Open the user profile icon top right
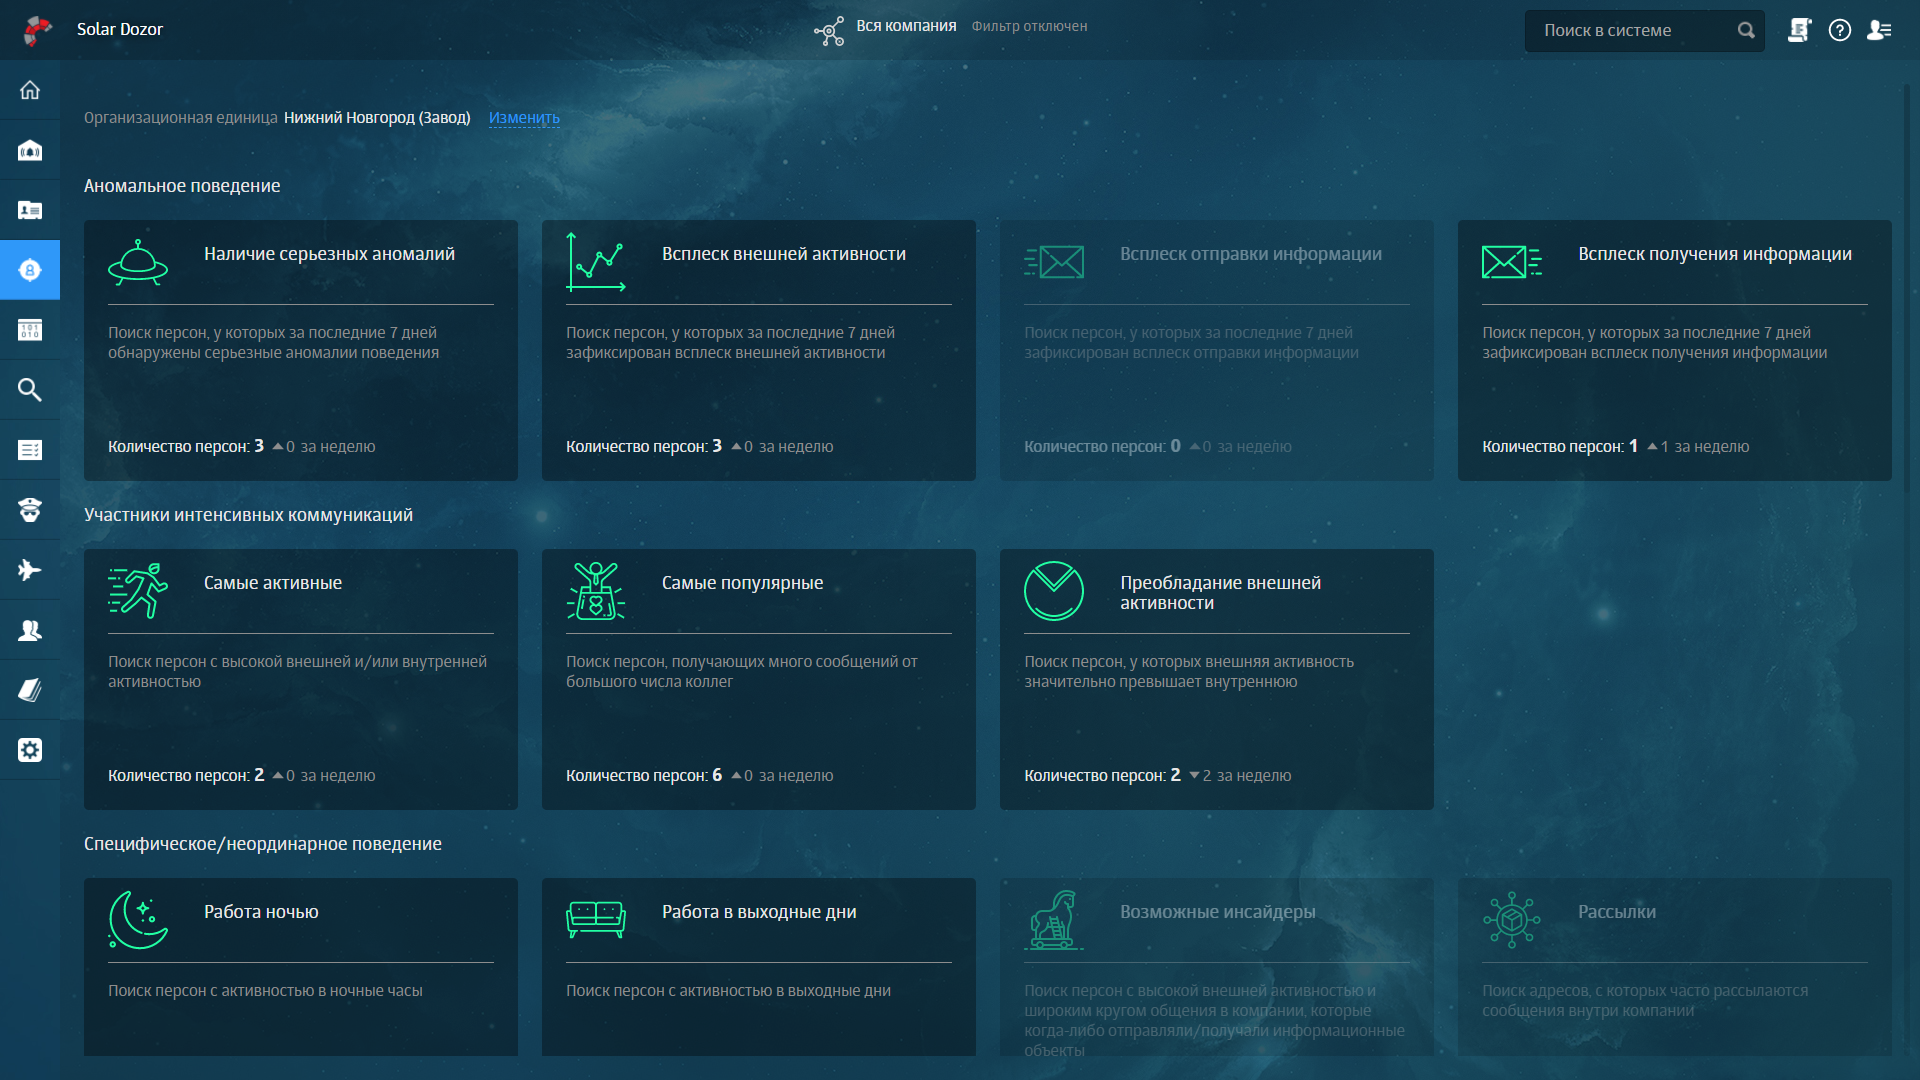 click(1879, 30)
